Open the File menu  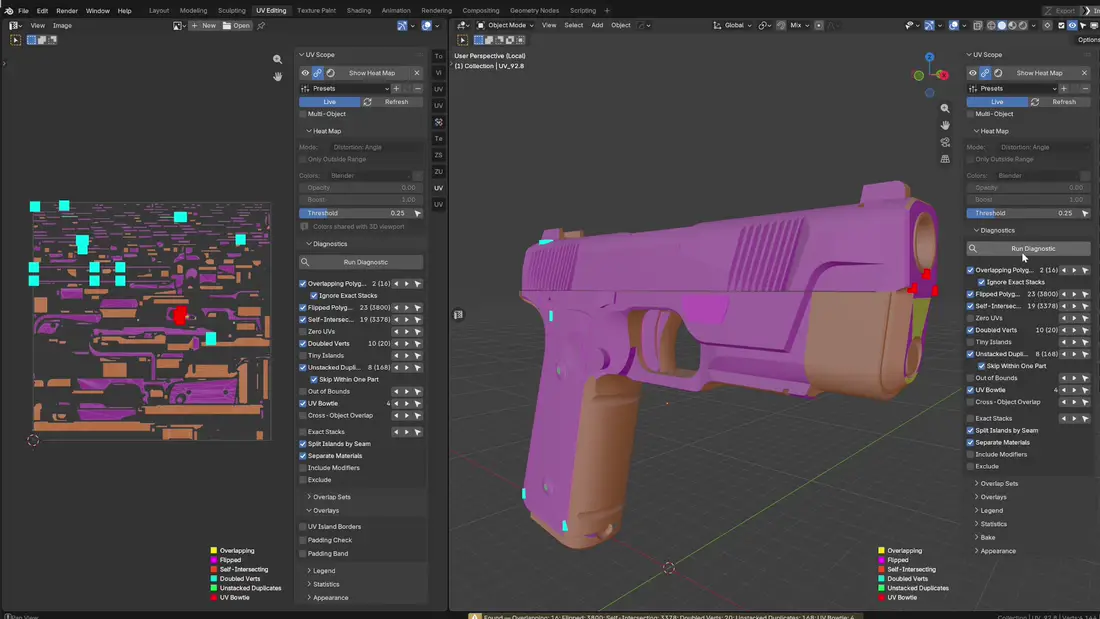[23, 11]
